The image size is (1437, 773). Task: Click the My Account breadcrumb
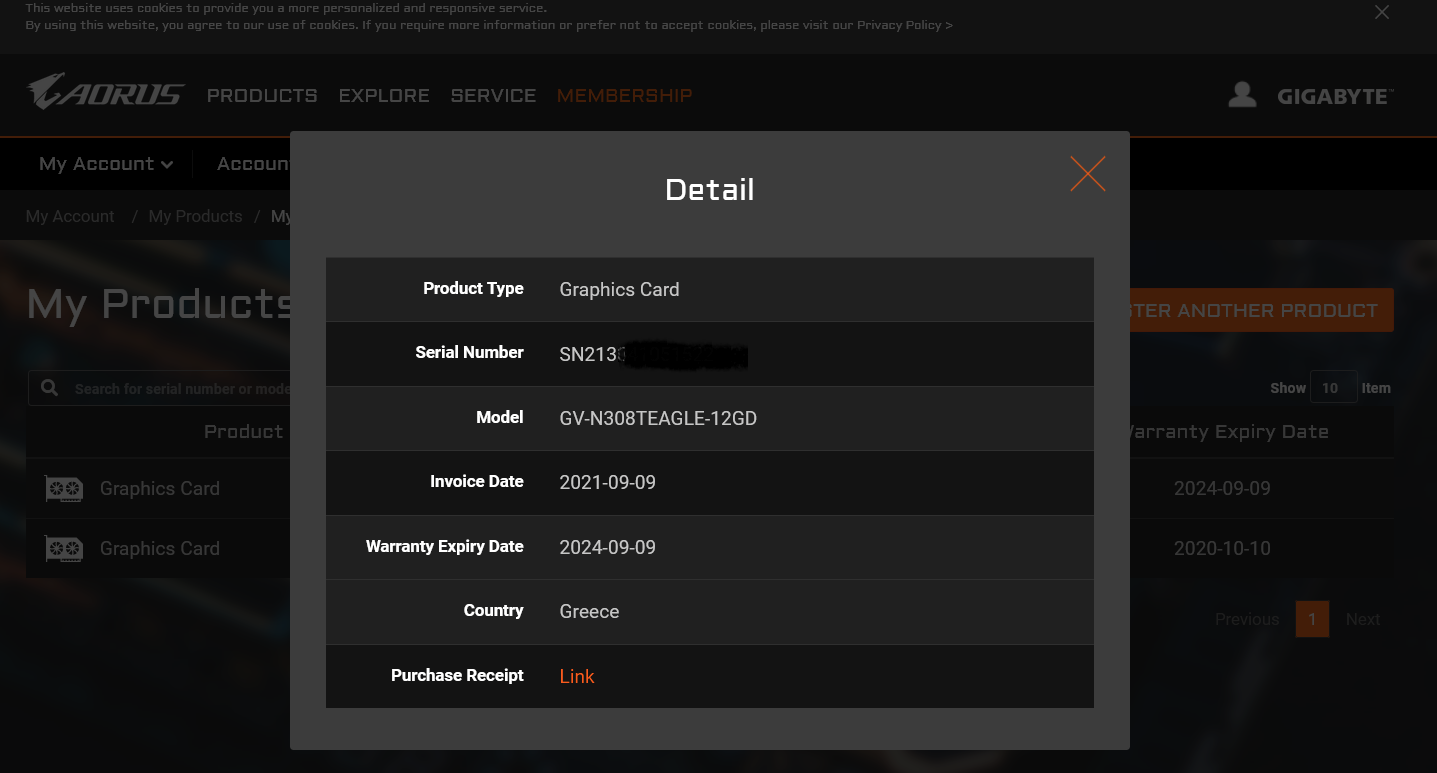70,216
